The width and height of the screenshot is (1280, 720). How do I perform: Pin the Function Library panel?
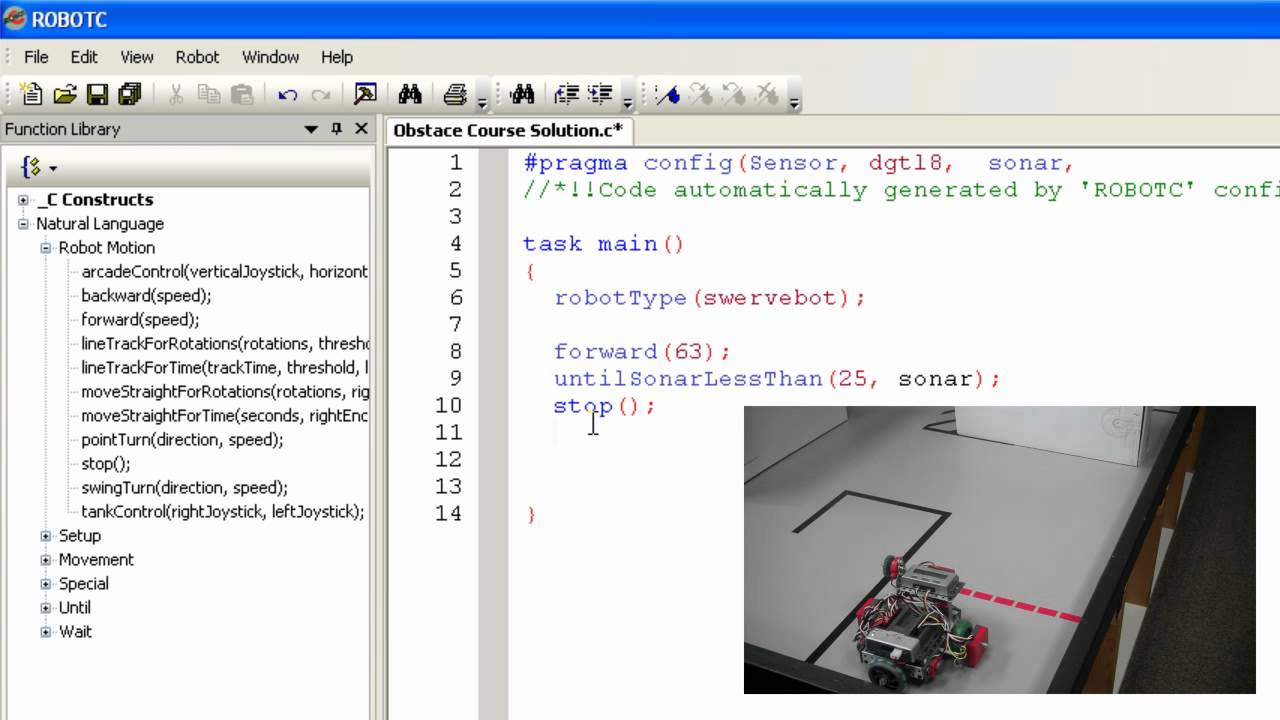[337, 129]
